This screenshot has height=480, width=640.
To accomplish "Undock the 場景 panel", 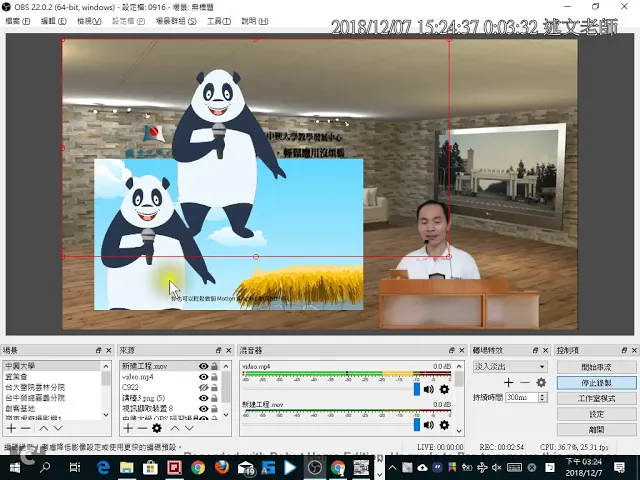I will pyautogui.click(x=98, y=350).
